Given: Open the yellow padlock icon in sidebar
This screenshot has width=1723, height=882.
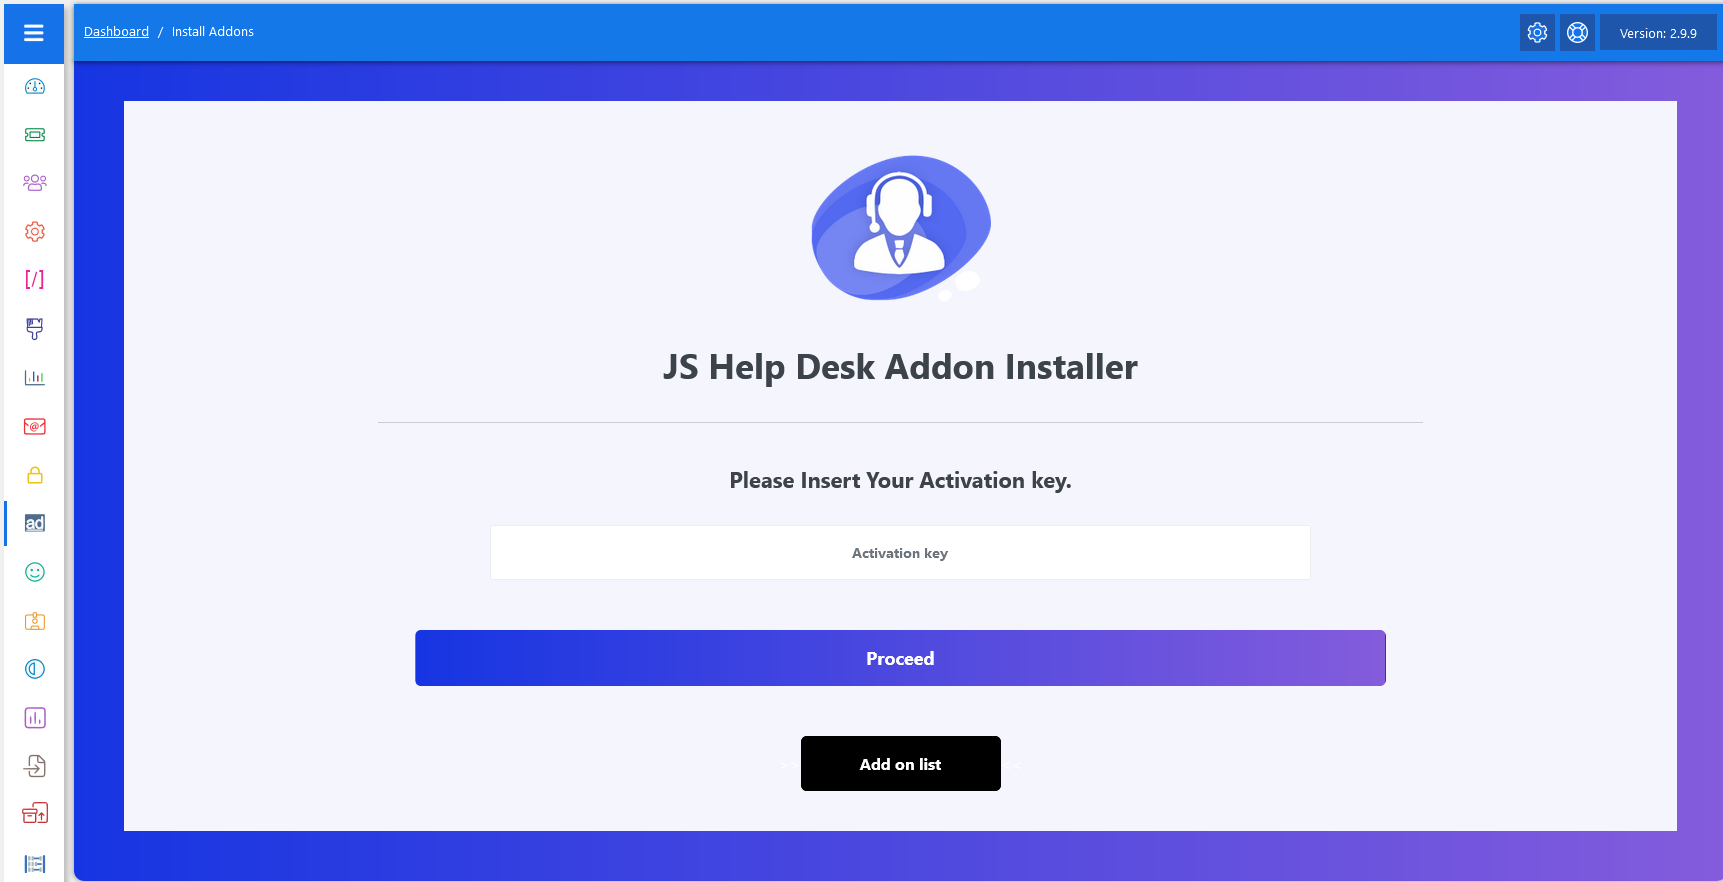Looking at the screenshot, I should [35, 475].
